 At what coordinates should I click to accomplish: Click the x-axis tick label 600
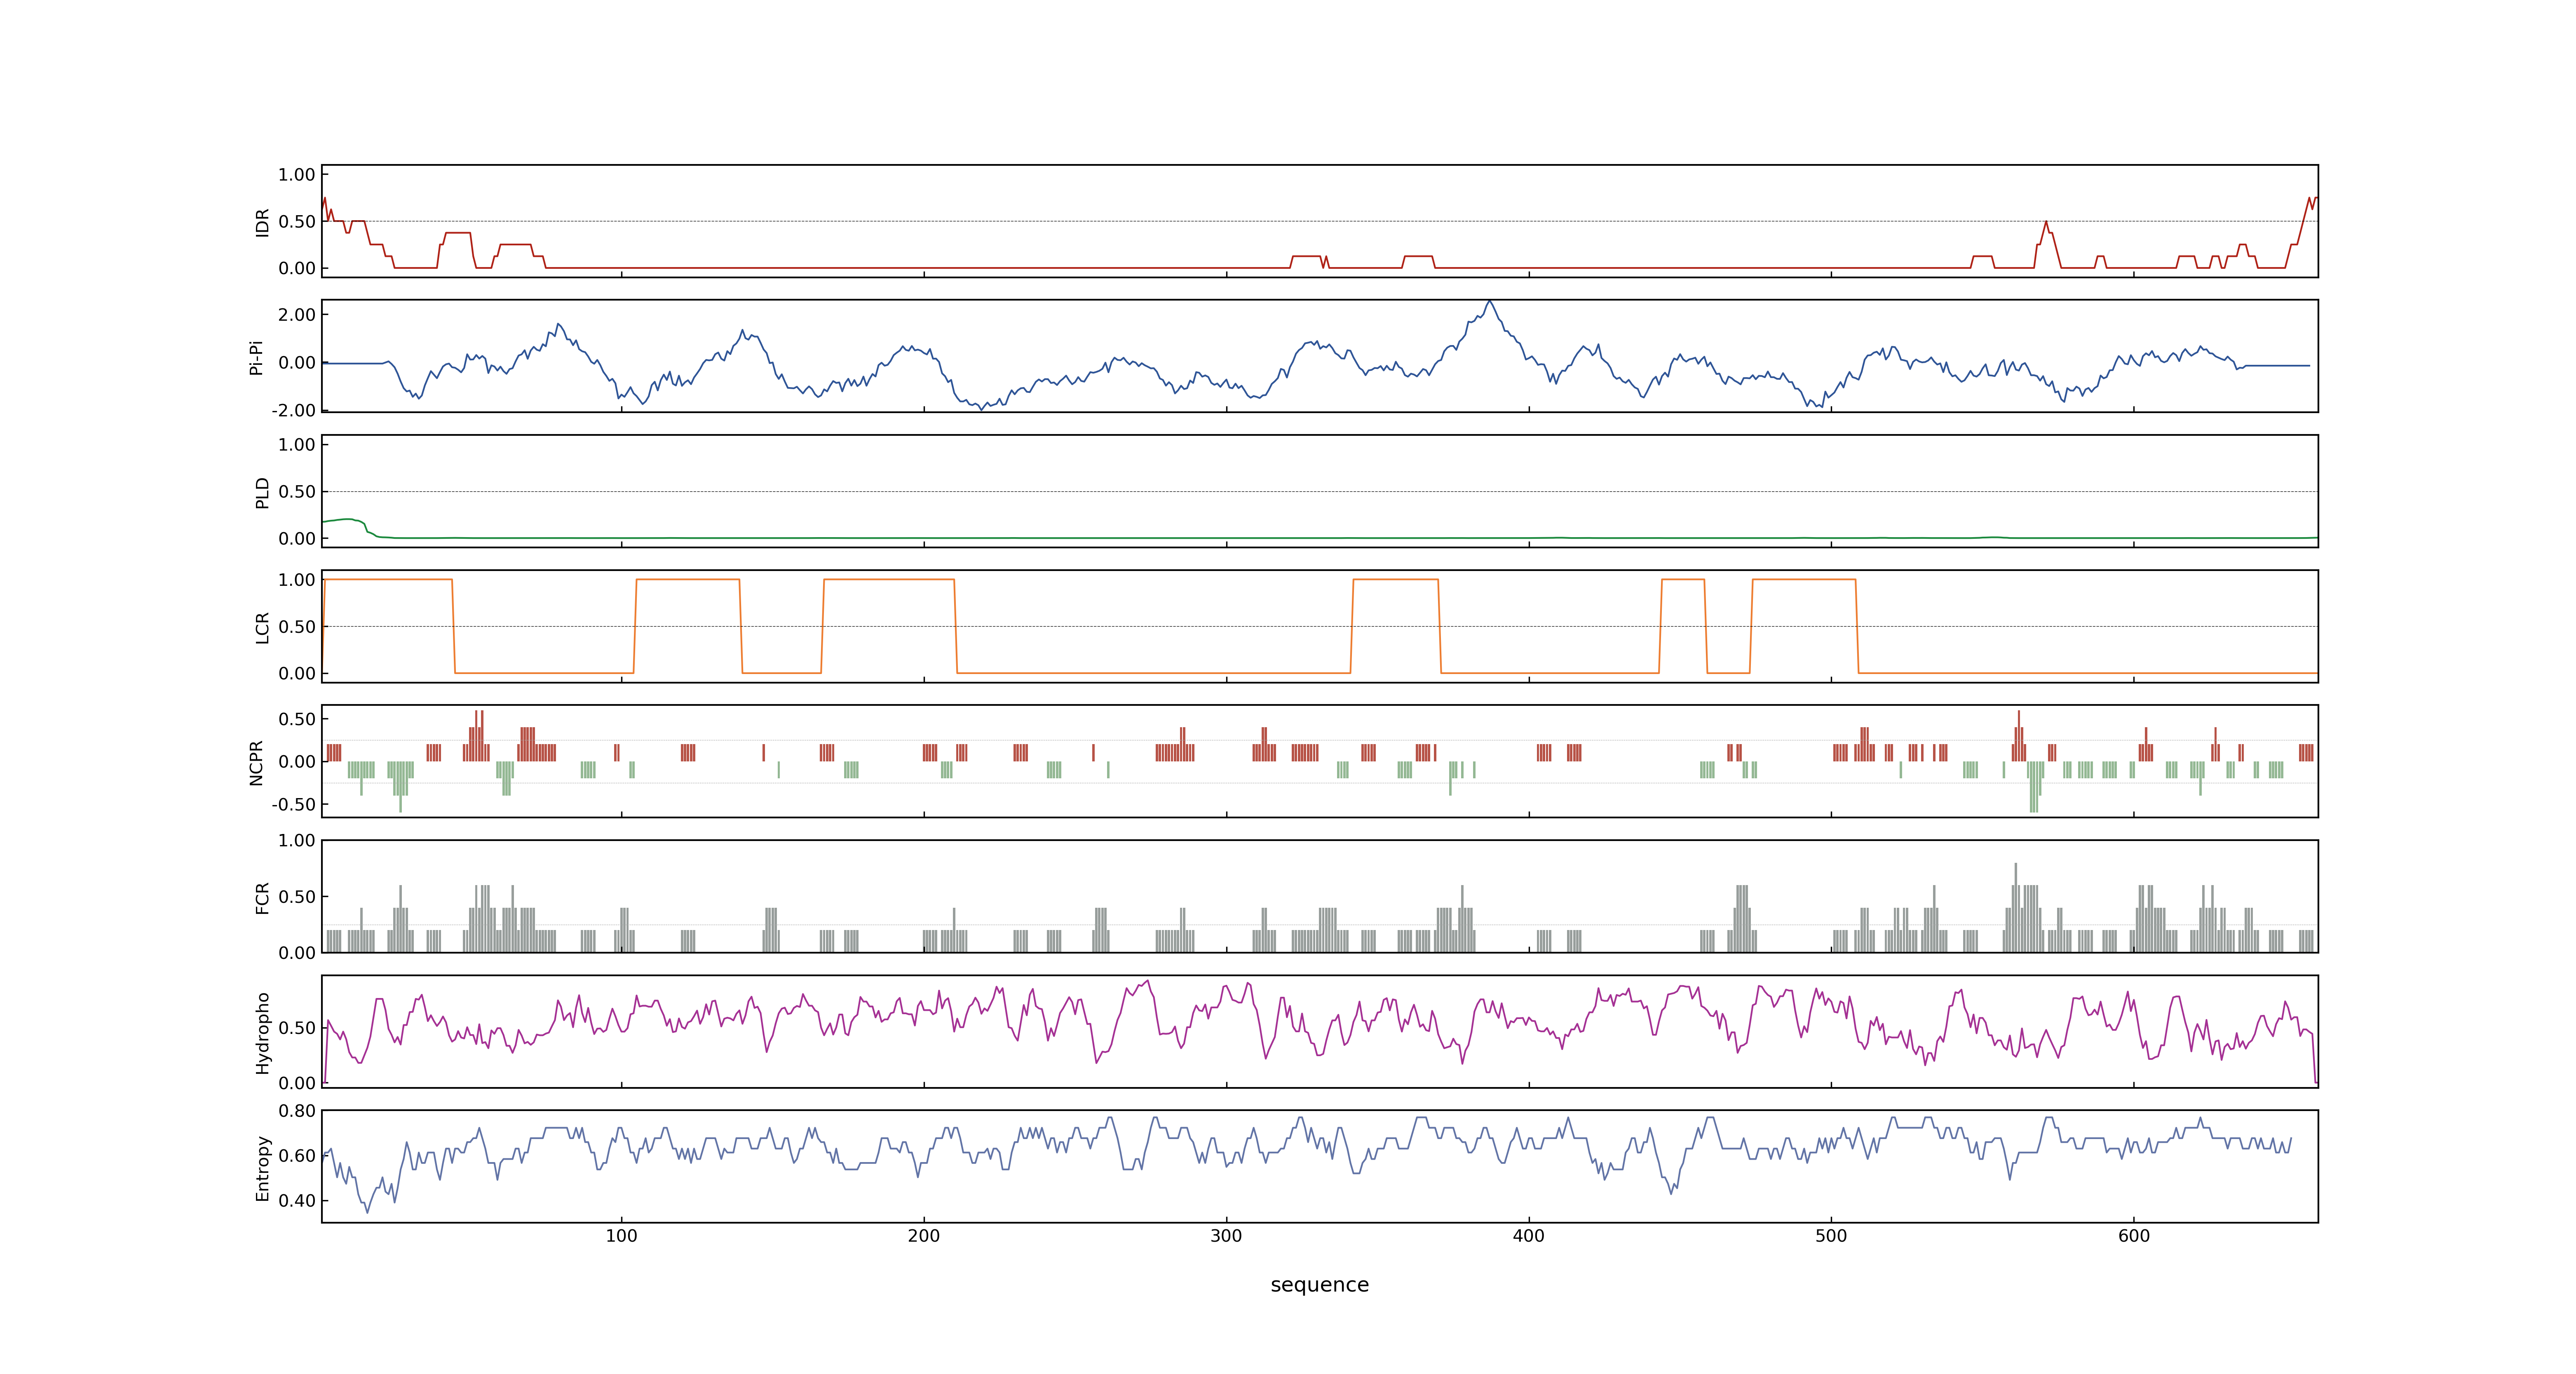[x=2134, y=1236]
